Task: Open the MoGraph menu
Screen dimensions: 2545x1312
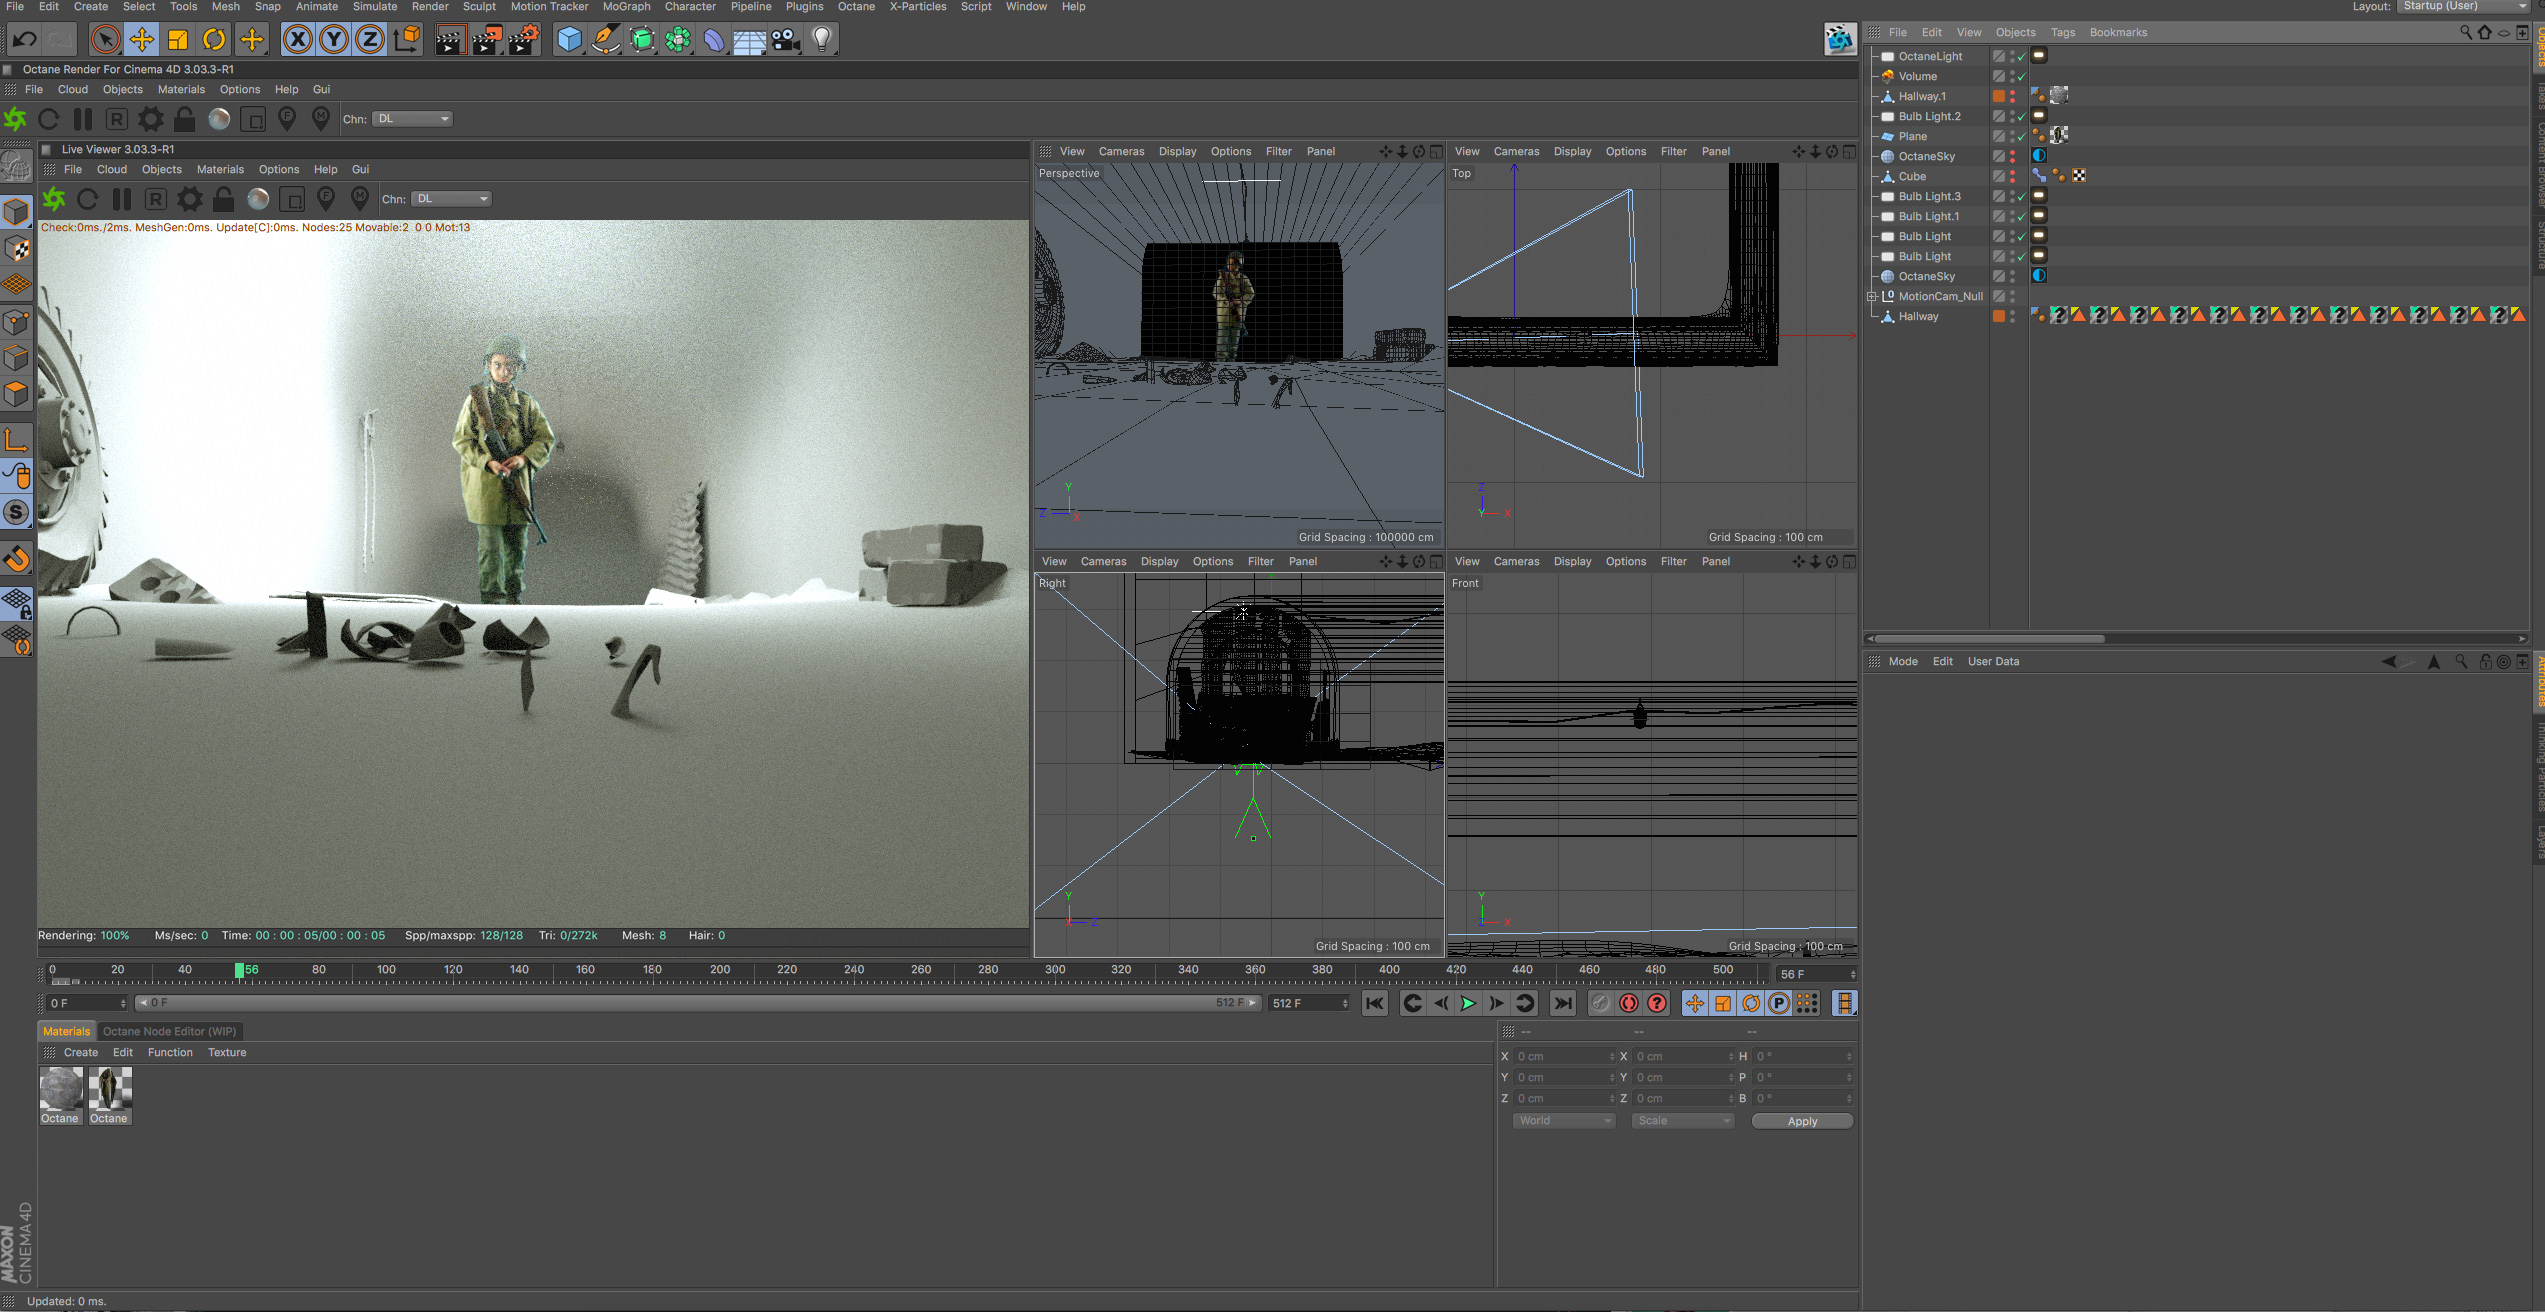Action: coord(625,6)
